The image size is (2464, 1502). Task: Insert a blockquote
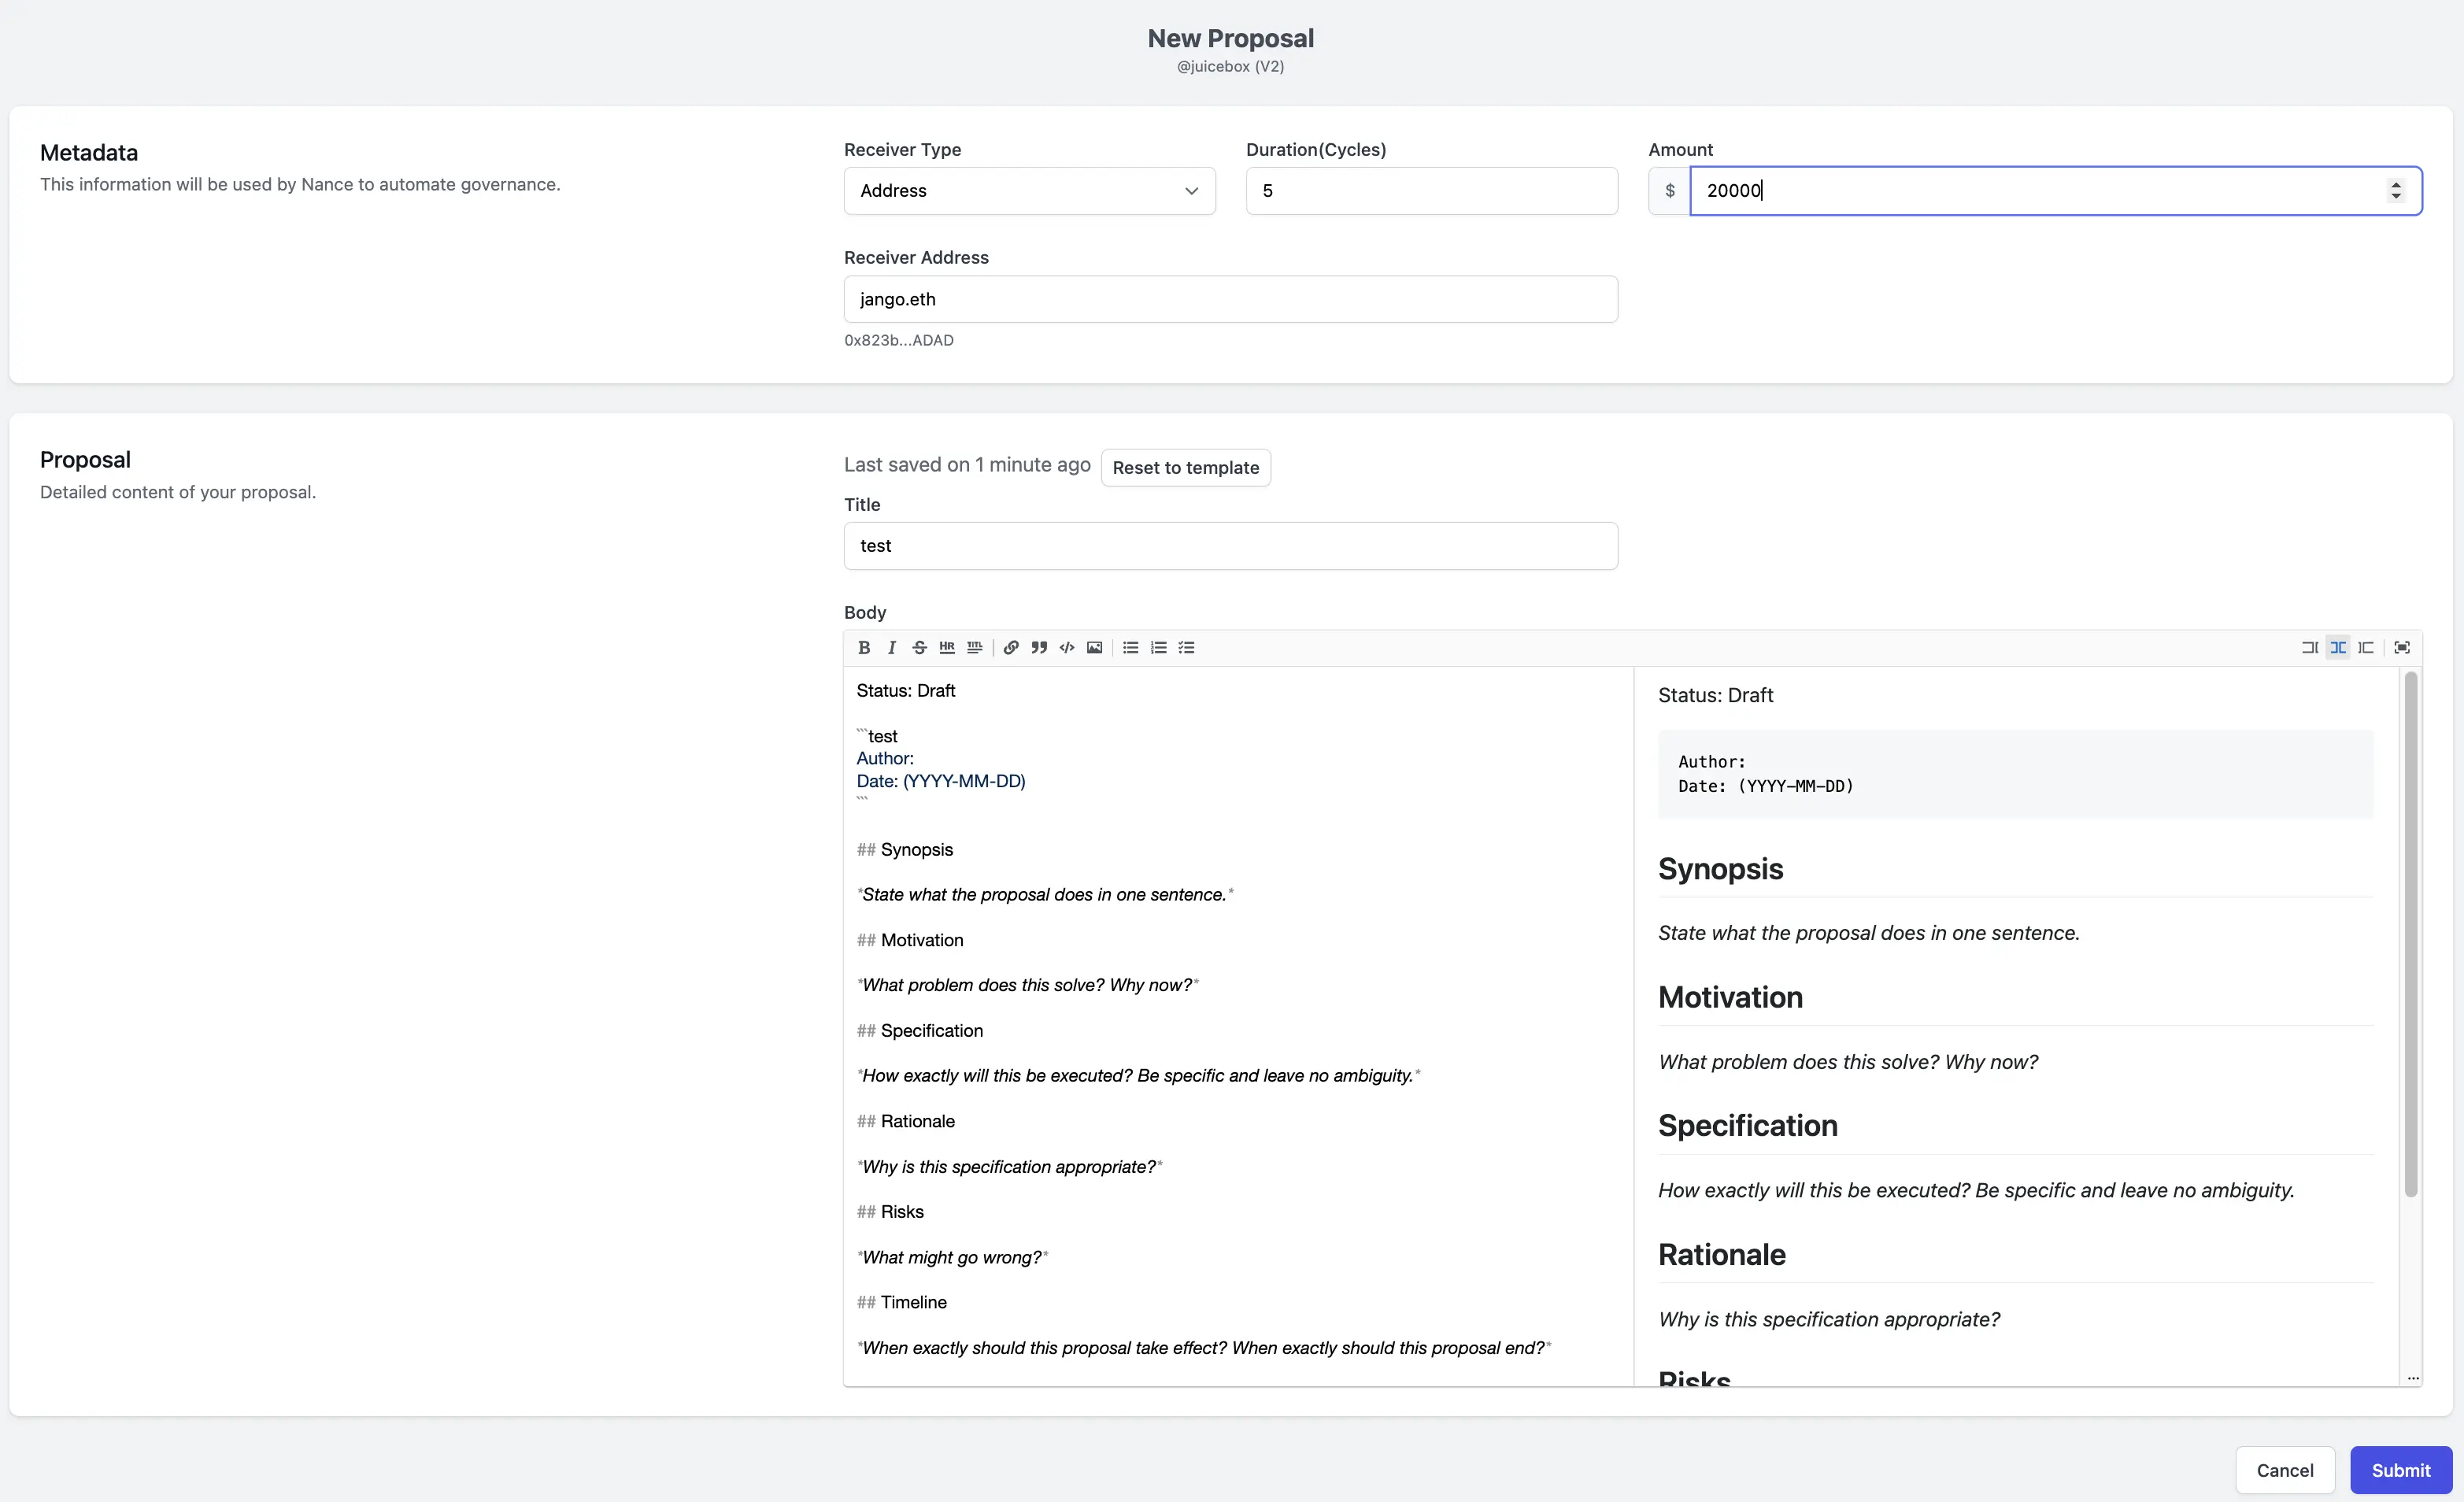[x=1040, y=648]
